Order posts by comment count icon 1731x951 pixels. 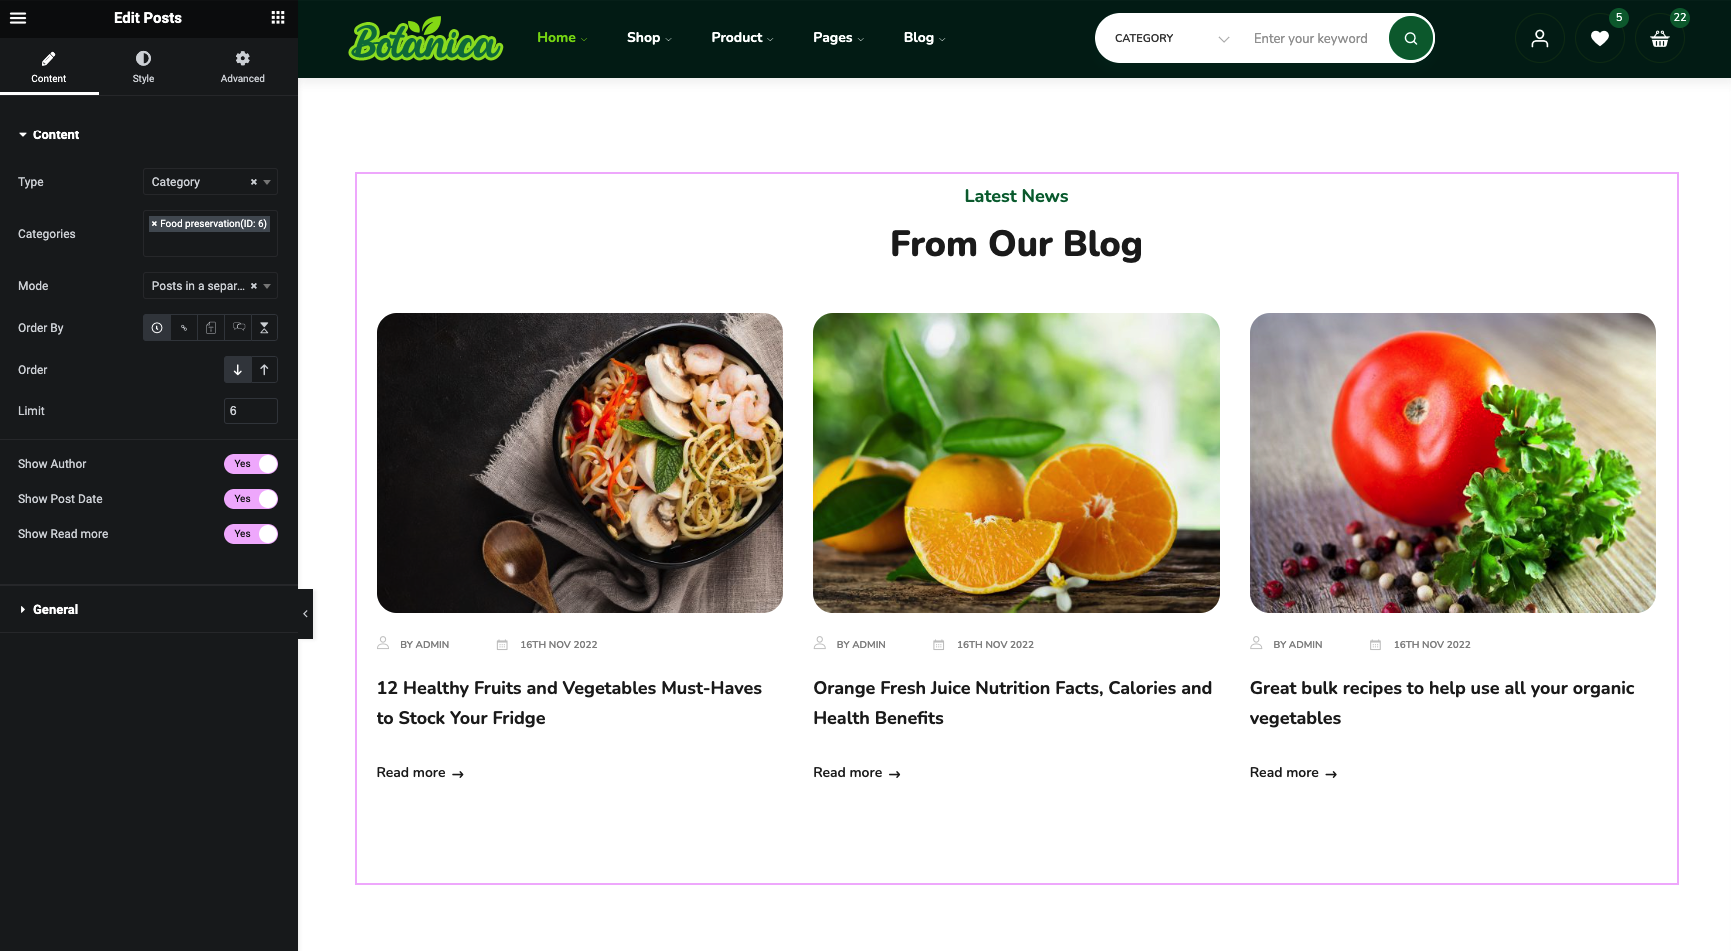click(238, 328)
